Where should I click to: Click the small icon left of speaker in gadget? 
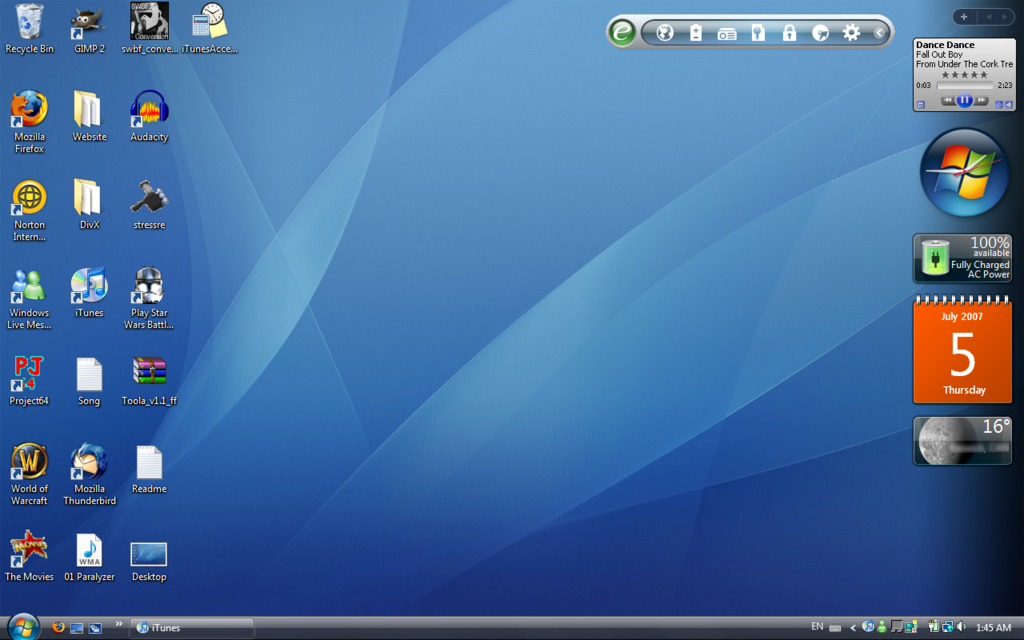coord(999,104)
